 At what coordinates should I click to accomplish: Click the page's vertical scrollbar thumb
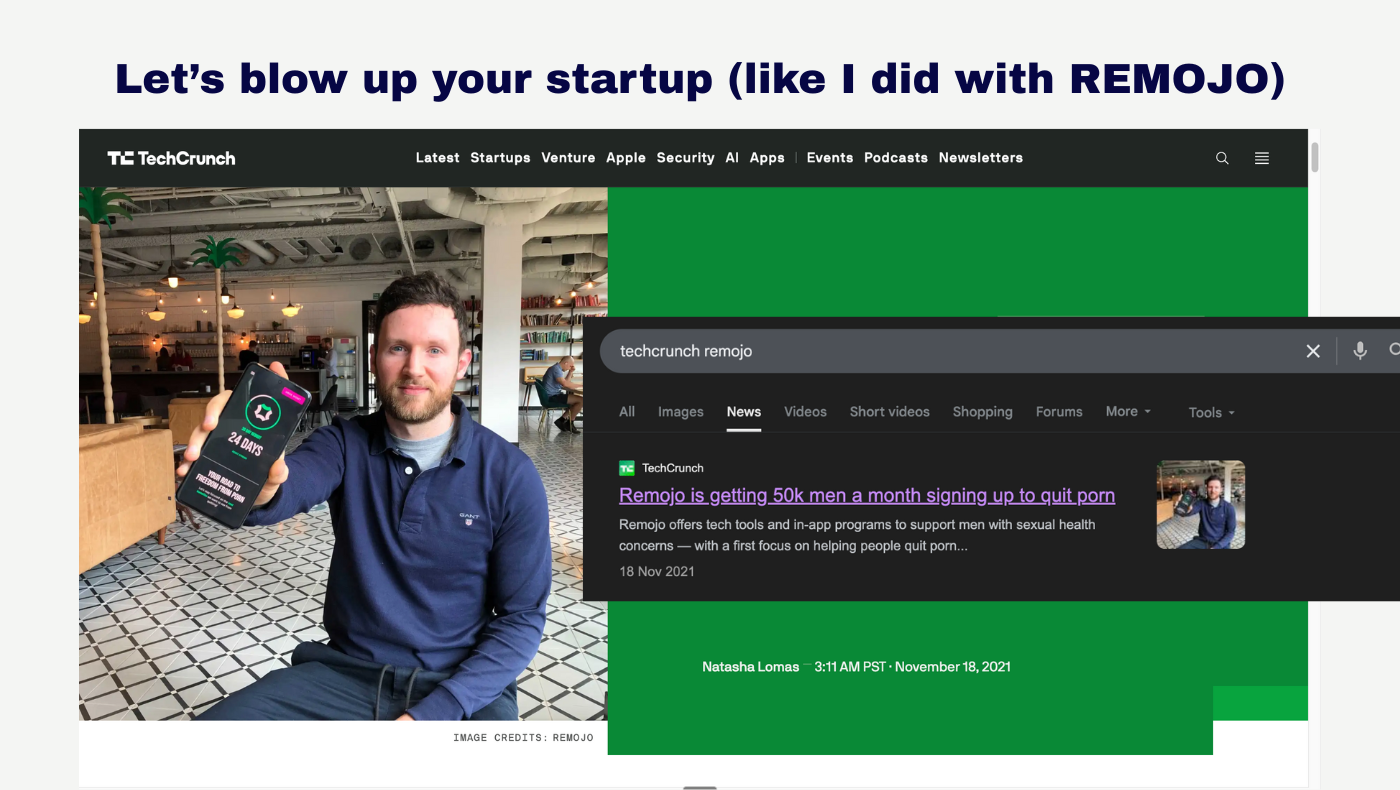pyautogui.click(x=1315, y=157)
